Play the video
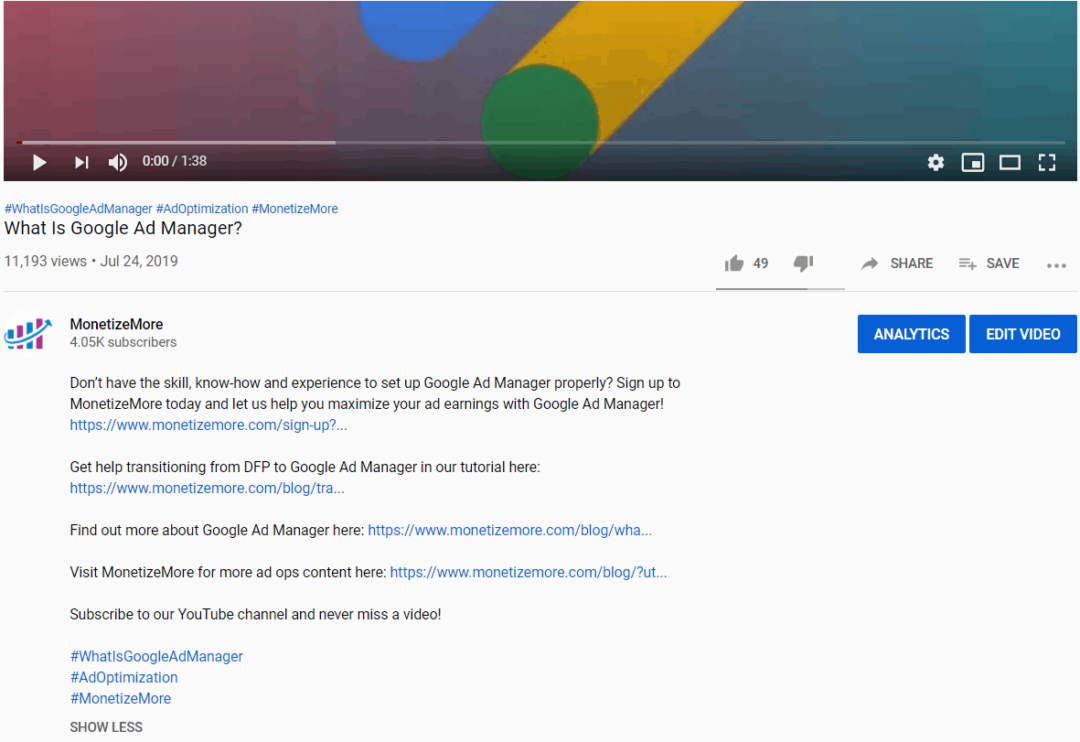 (x=38, y=161)
